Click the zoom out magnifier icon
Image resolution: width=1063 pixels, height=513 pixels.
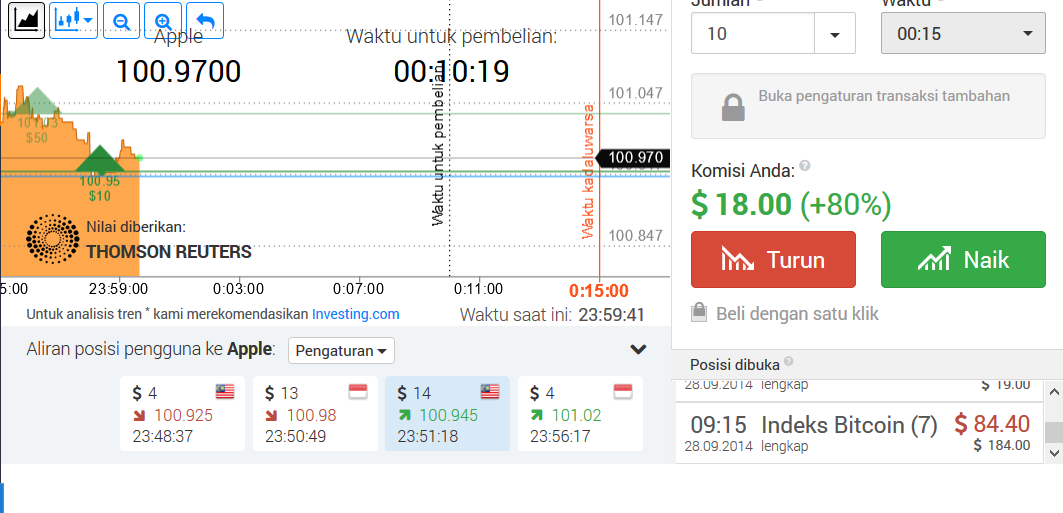[x=122, y=20]
